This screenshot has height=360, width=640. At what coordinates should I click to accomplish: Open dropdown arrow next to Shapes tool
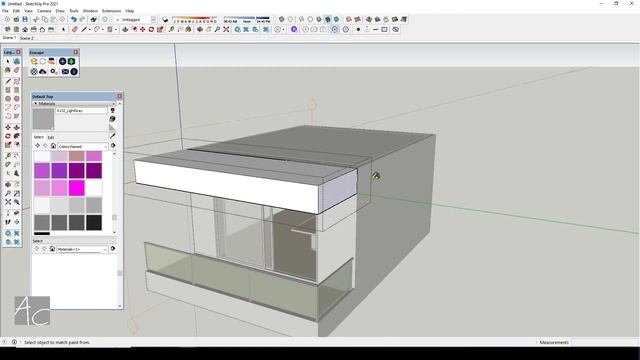[x=116, y=30]
